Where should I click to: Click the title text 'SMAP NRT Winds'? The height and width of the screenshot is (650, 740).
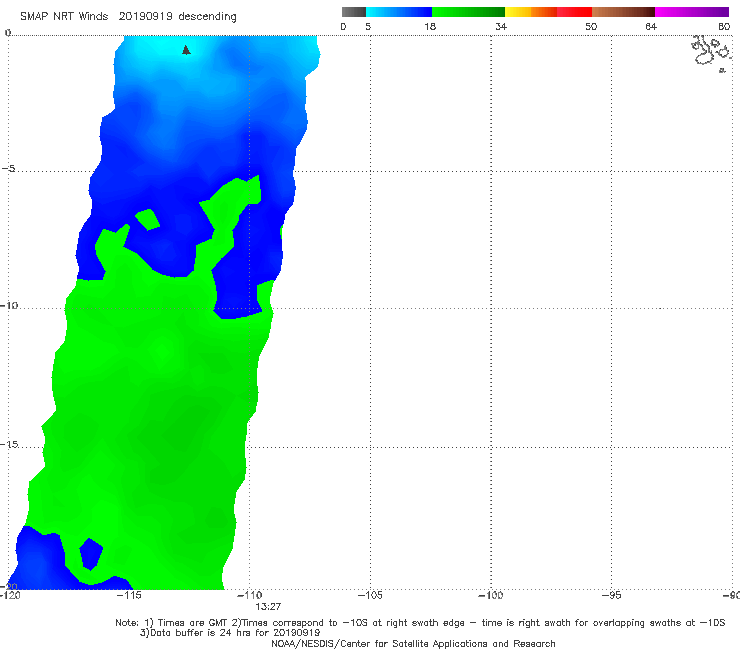point(64,16)
